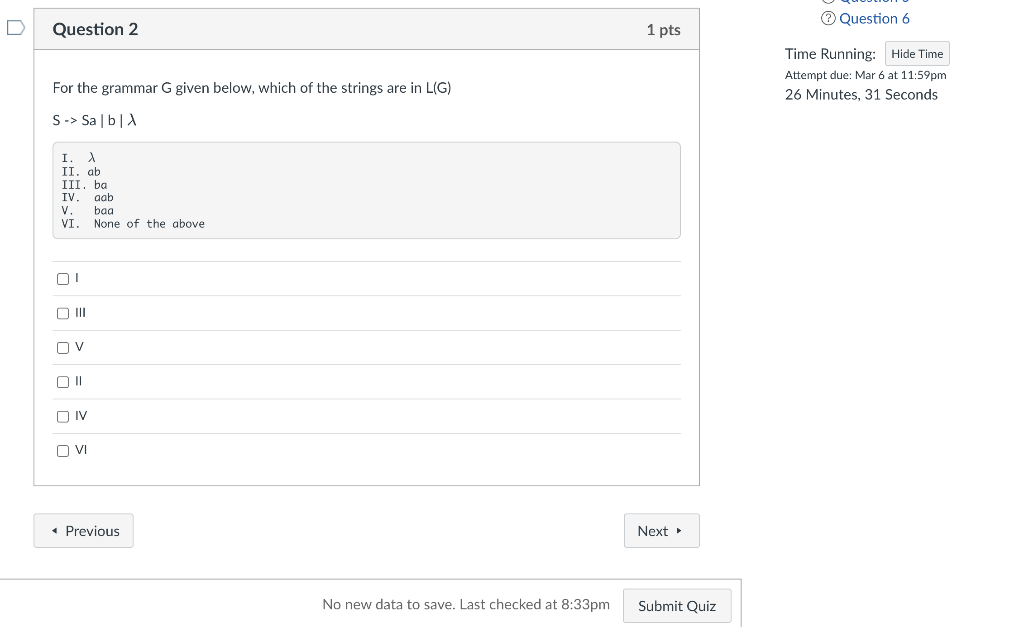Click the 'No new data to save' status message
This screenshot has width=1024, height=627.
pyautogui.click(x=465, y=604)
